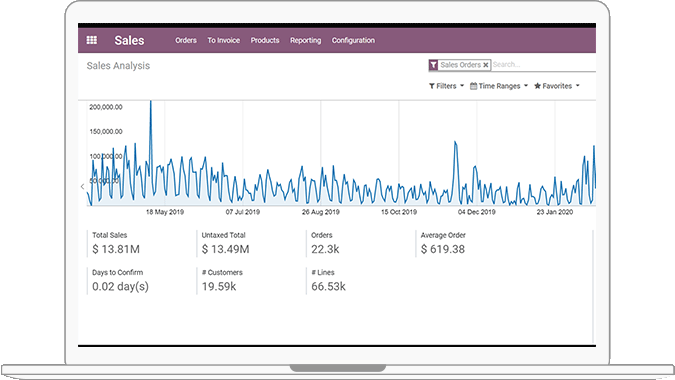Click the 07 Jul 2019 axis label

click(x=243, y=212)
